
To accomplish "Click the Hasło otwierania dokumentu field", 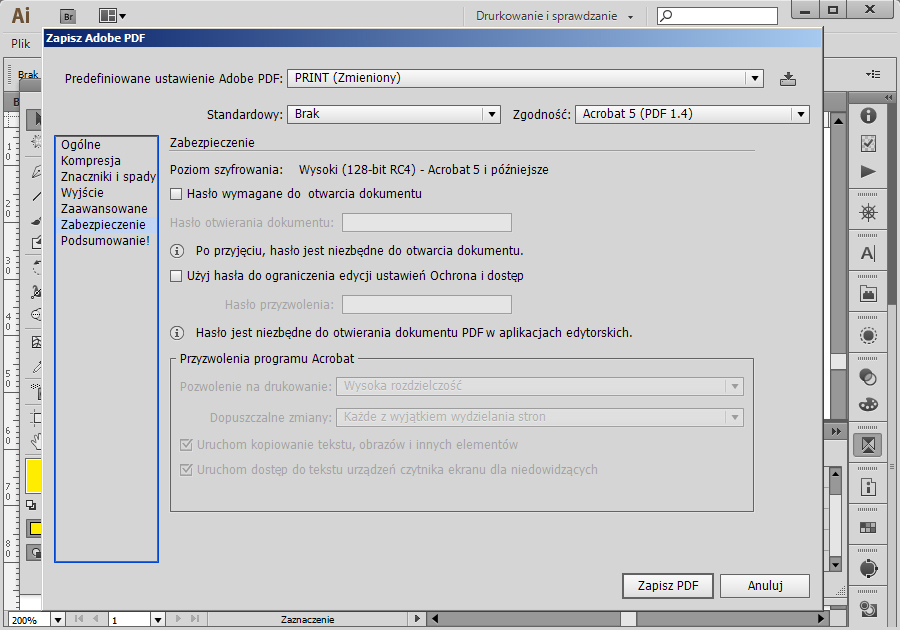I will point(426,223).
